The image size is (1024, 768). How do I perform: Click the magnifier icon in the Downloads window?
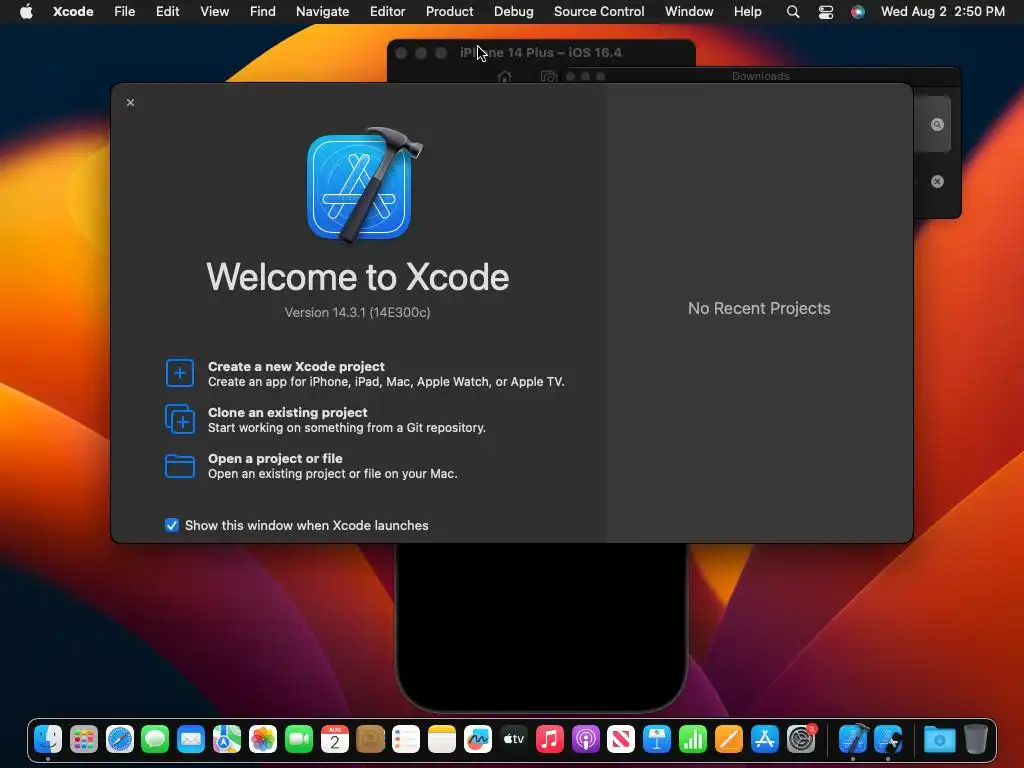tap(937, 124)
